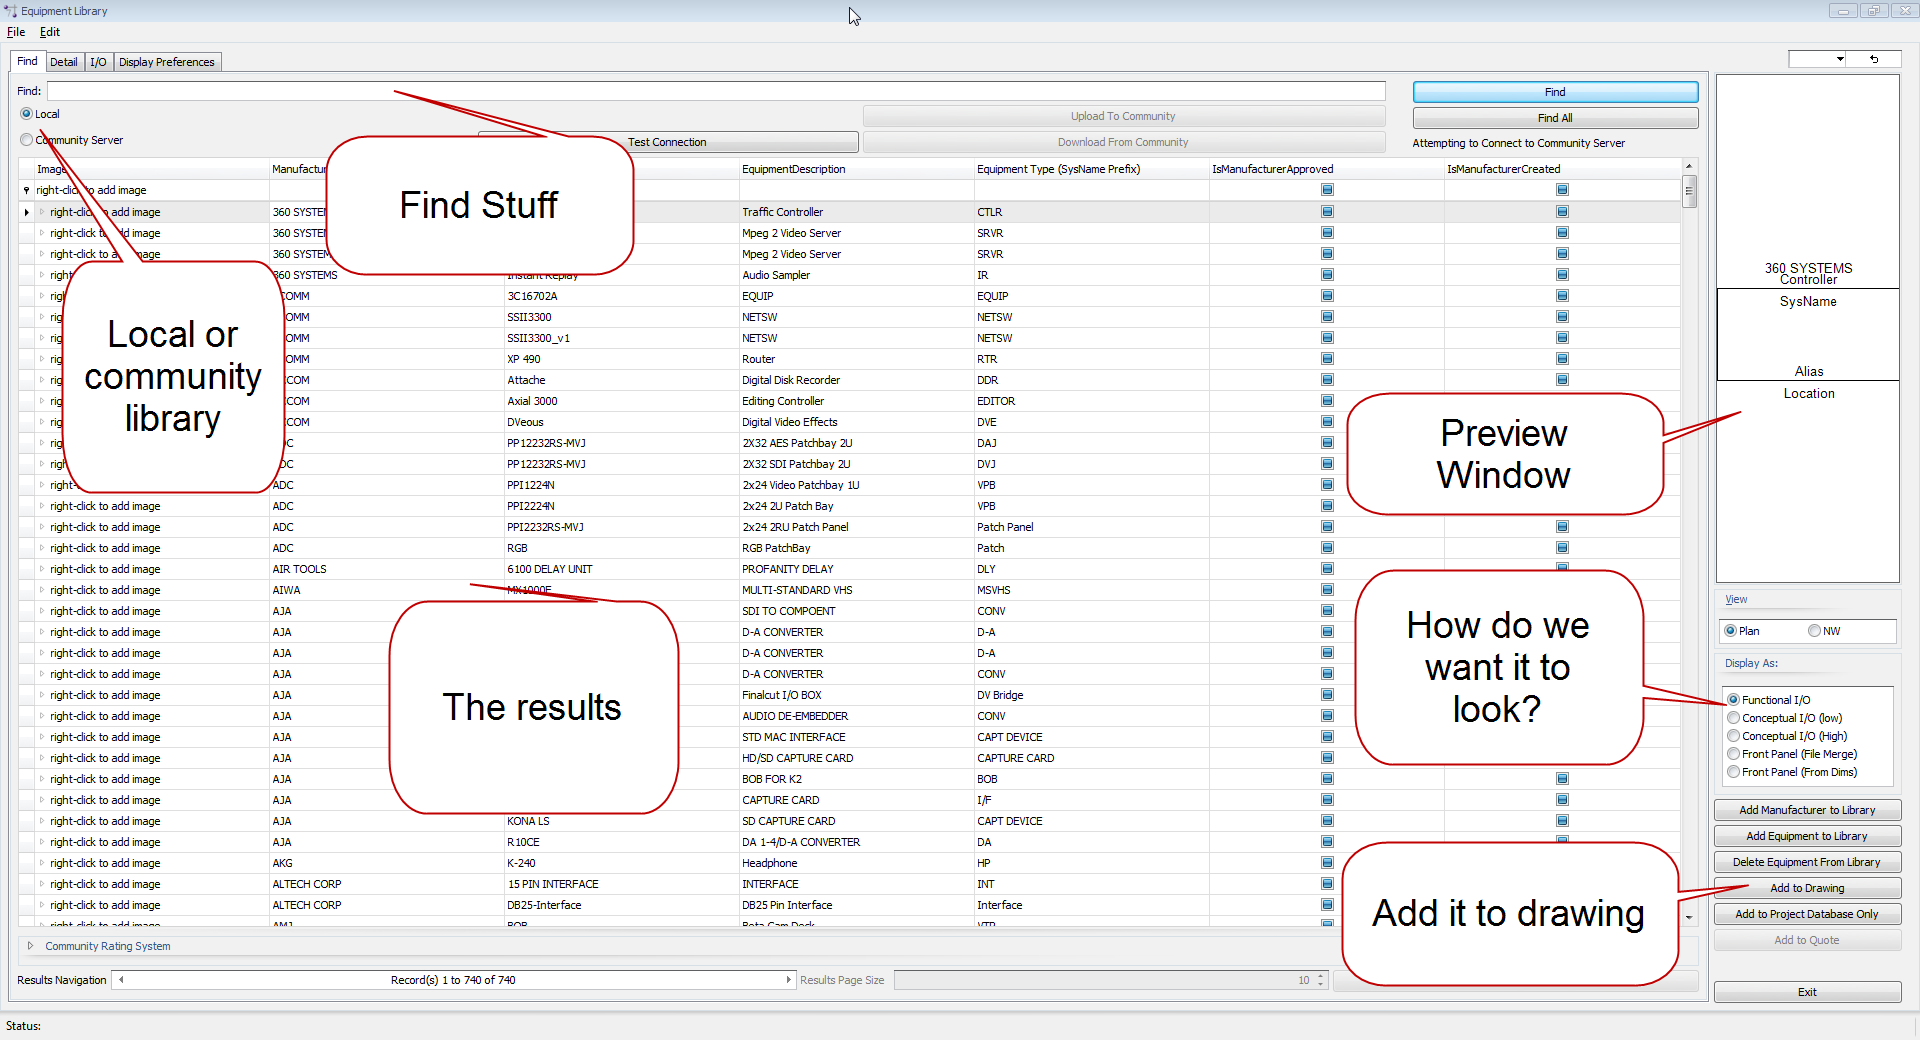Toggle IsManufacturerApproved for the PROFANITY DELAY row
Image resolution: width=1920 pixels, height=1040 pixels.
[x=1327, y=569]
